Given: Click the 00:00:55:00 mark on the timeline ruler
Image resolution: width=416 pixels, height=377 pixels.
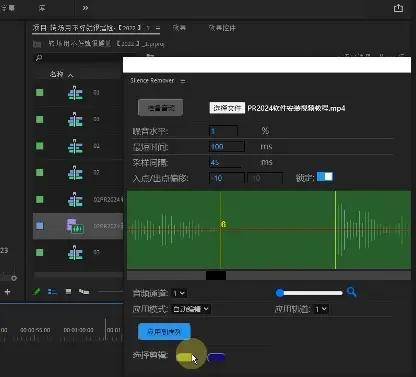Looking at the screenshot, I should (x=35, y=330).
